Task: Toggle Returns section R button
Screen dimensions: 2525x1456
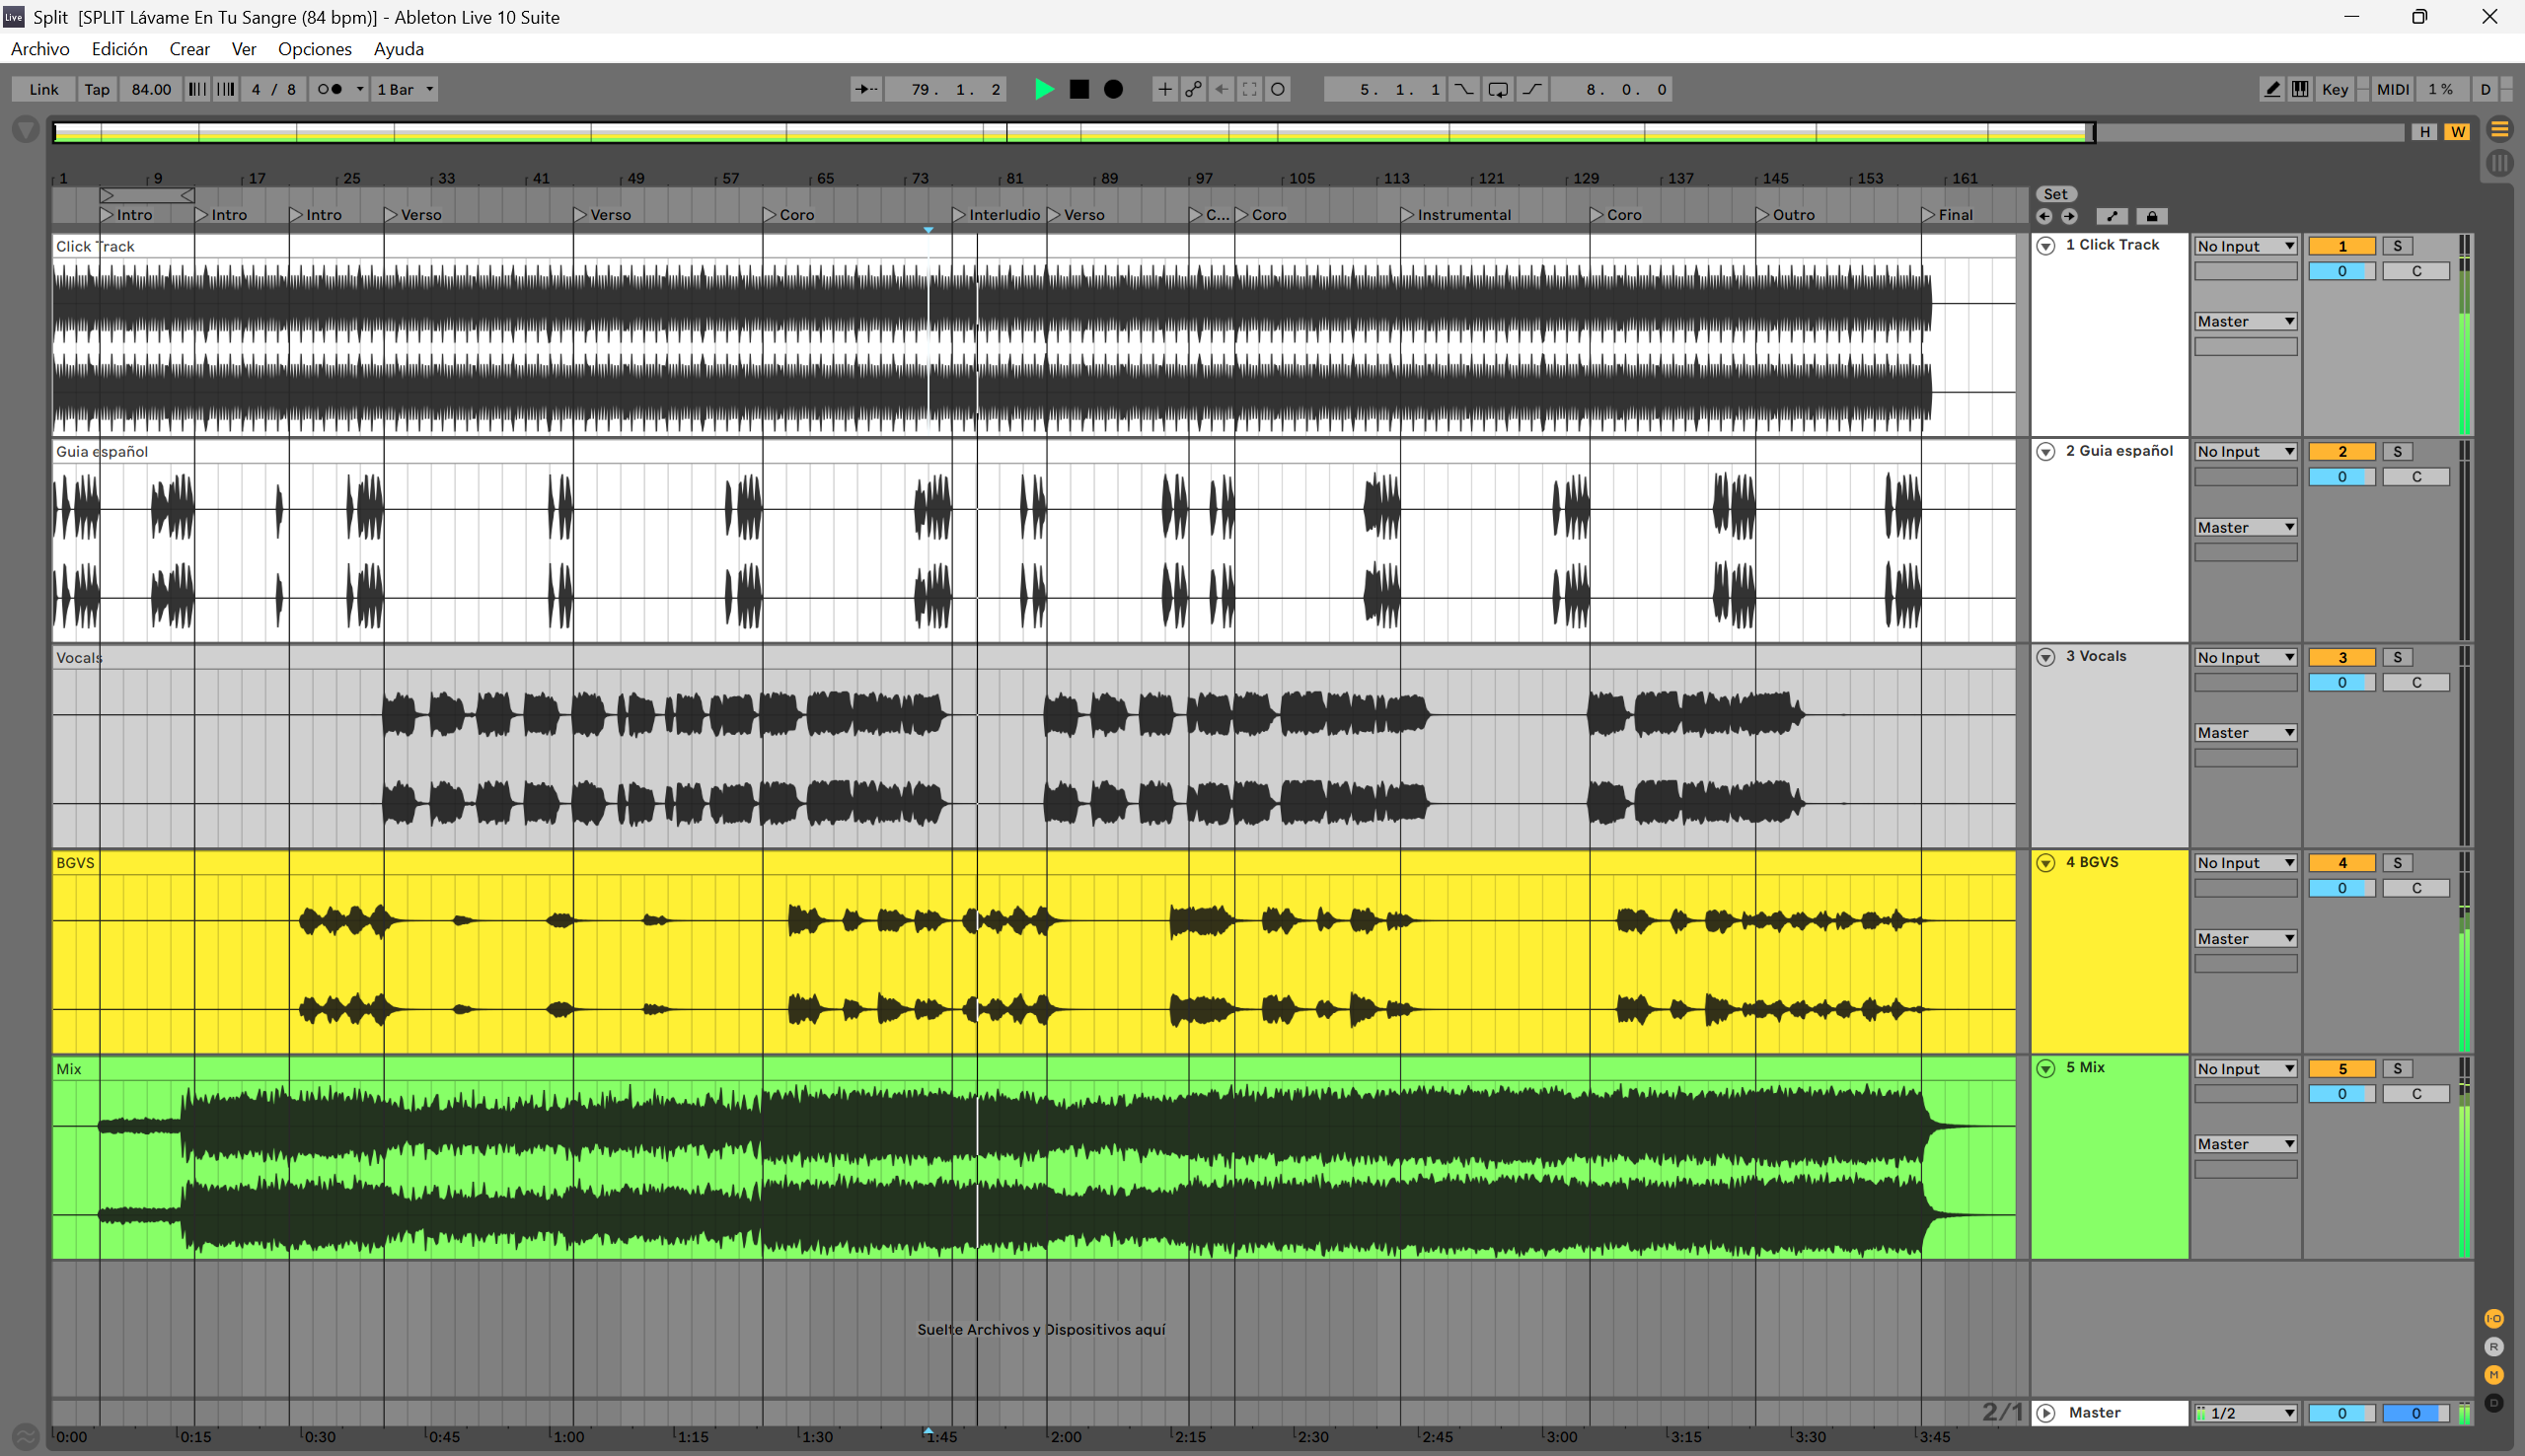Action: (2494, 1346)
